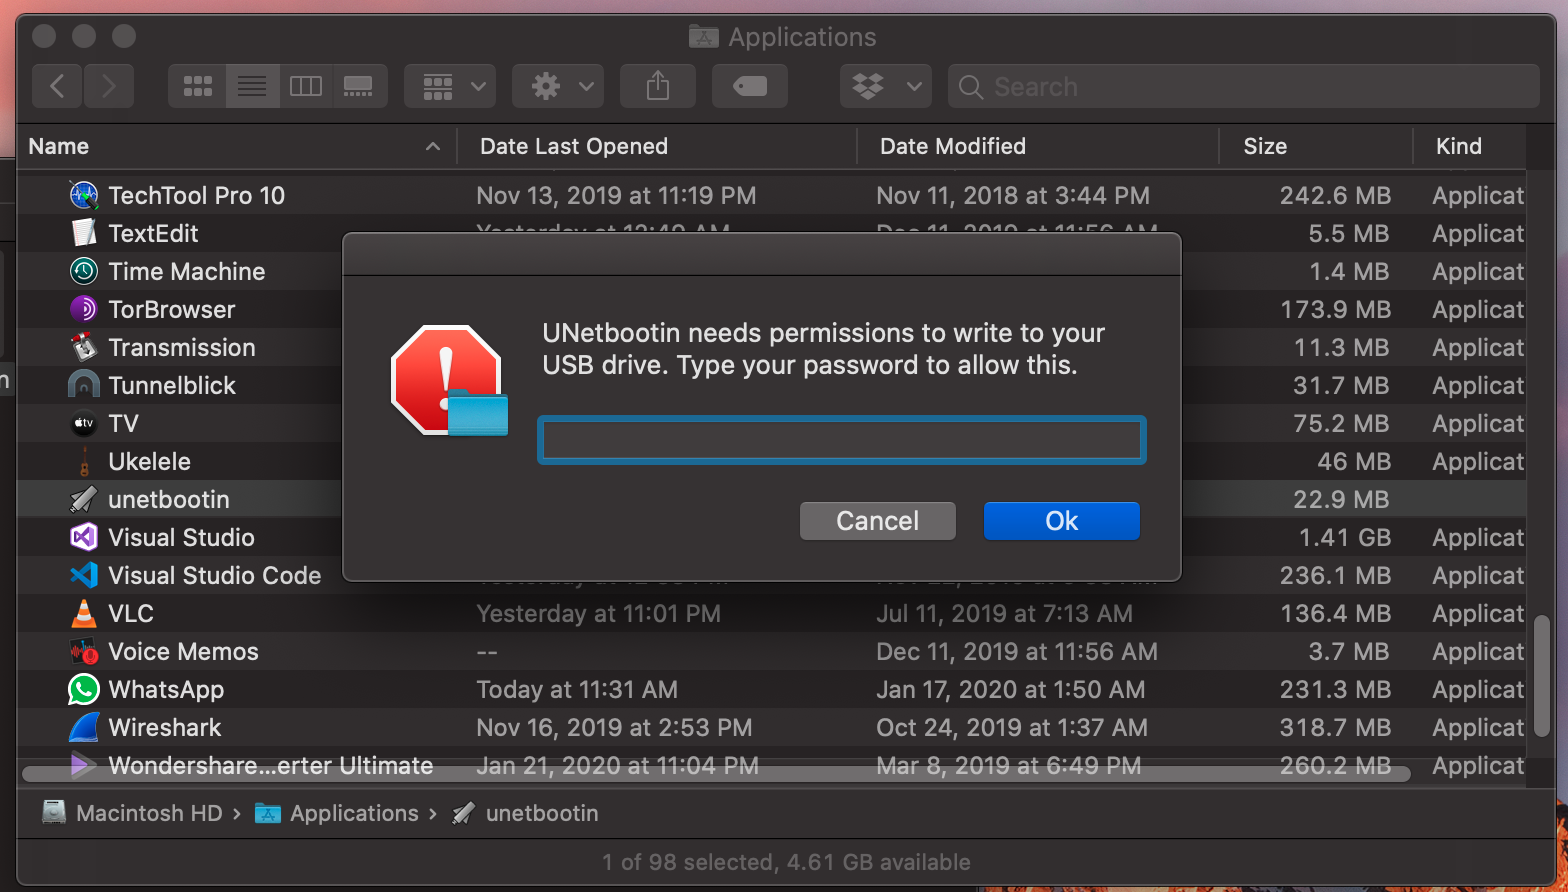Screen dimensions: 1568x892
Task: Switch to gallery view
Action: 359,86
